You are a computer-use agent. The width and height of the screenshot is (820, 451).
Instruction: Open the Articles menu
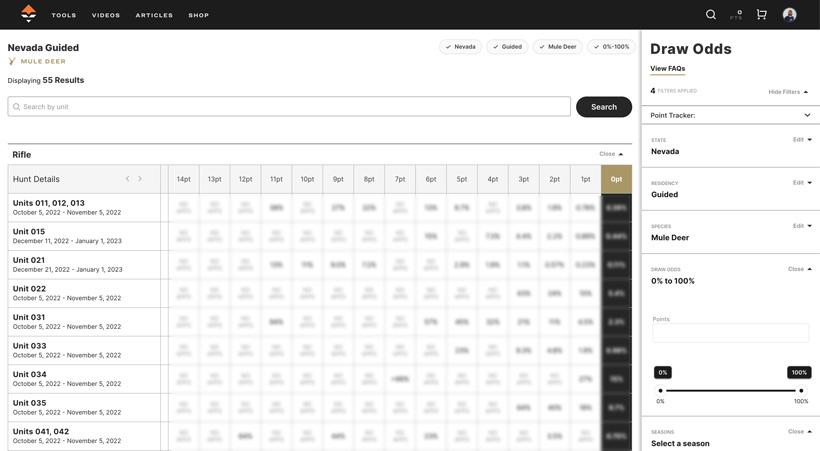coord(154,15)
